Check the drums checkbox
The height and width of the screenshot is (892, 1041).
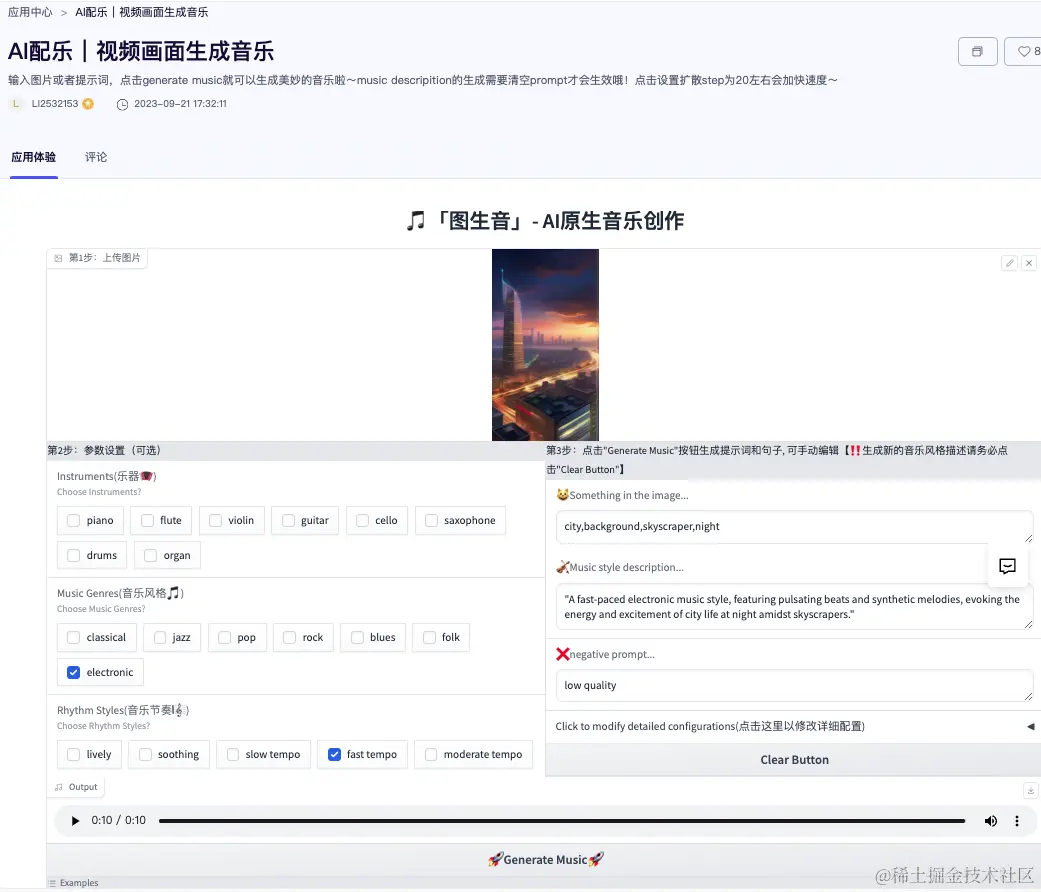click(74, 556)
